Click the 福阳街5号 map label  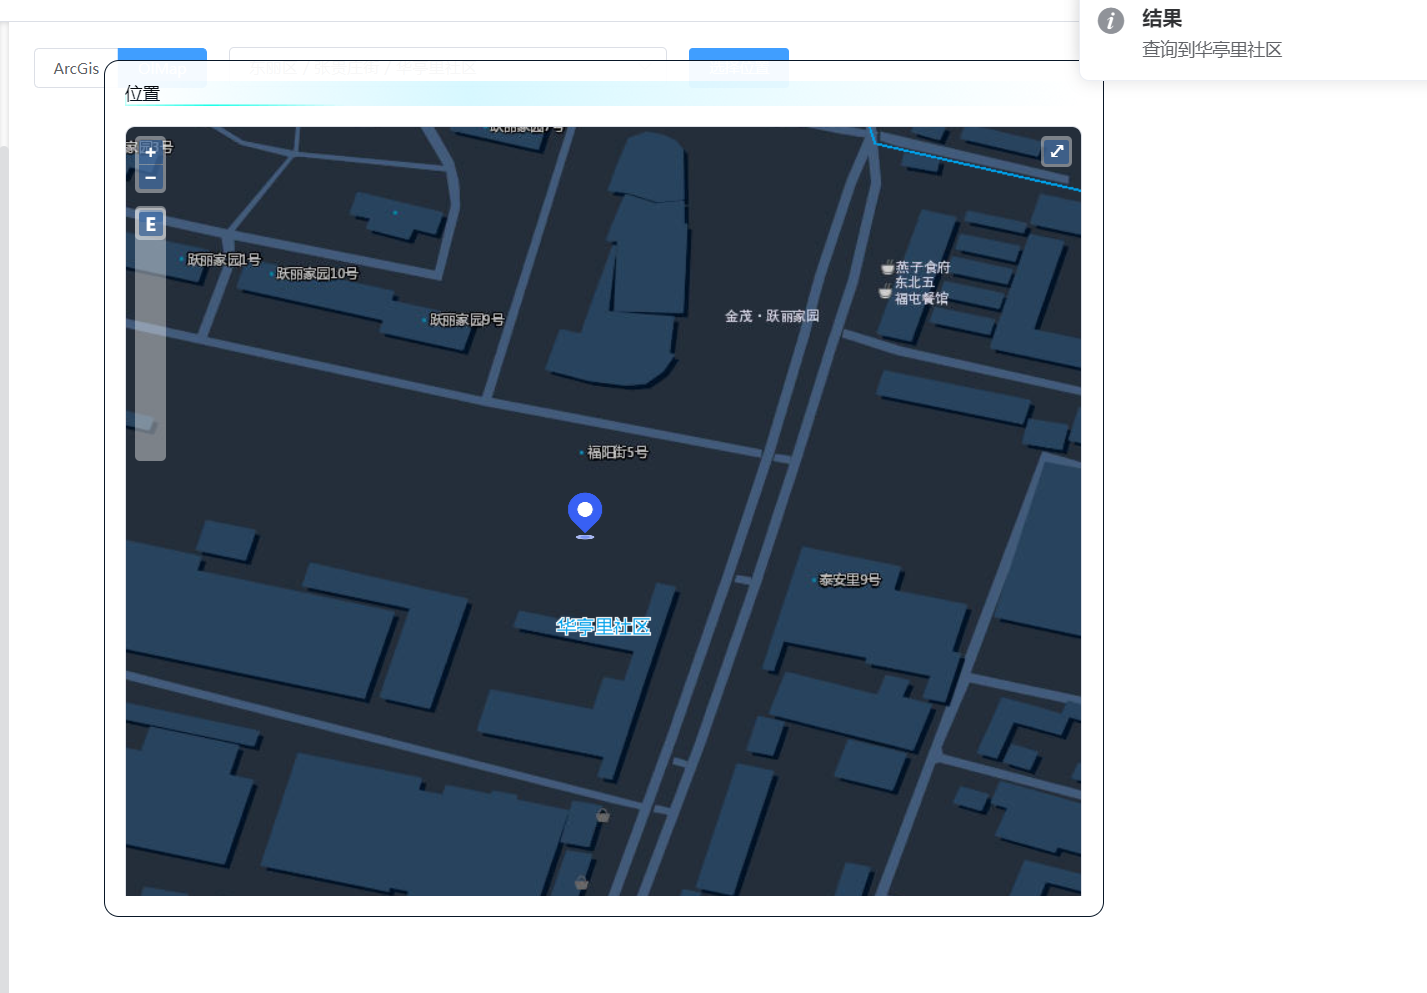[617, 452]
